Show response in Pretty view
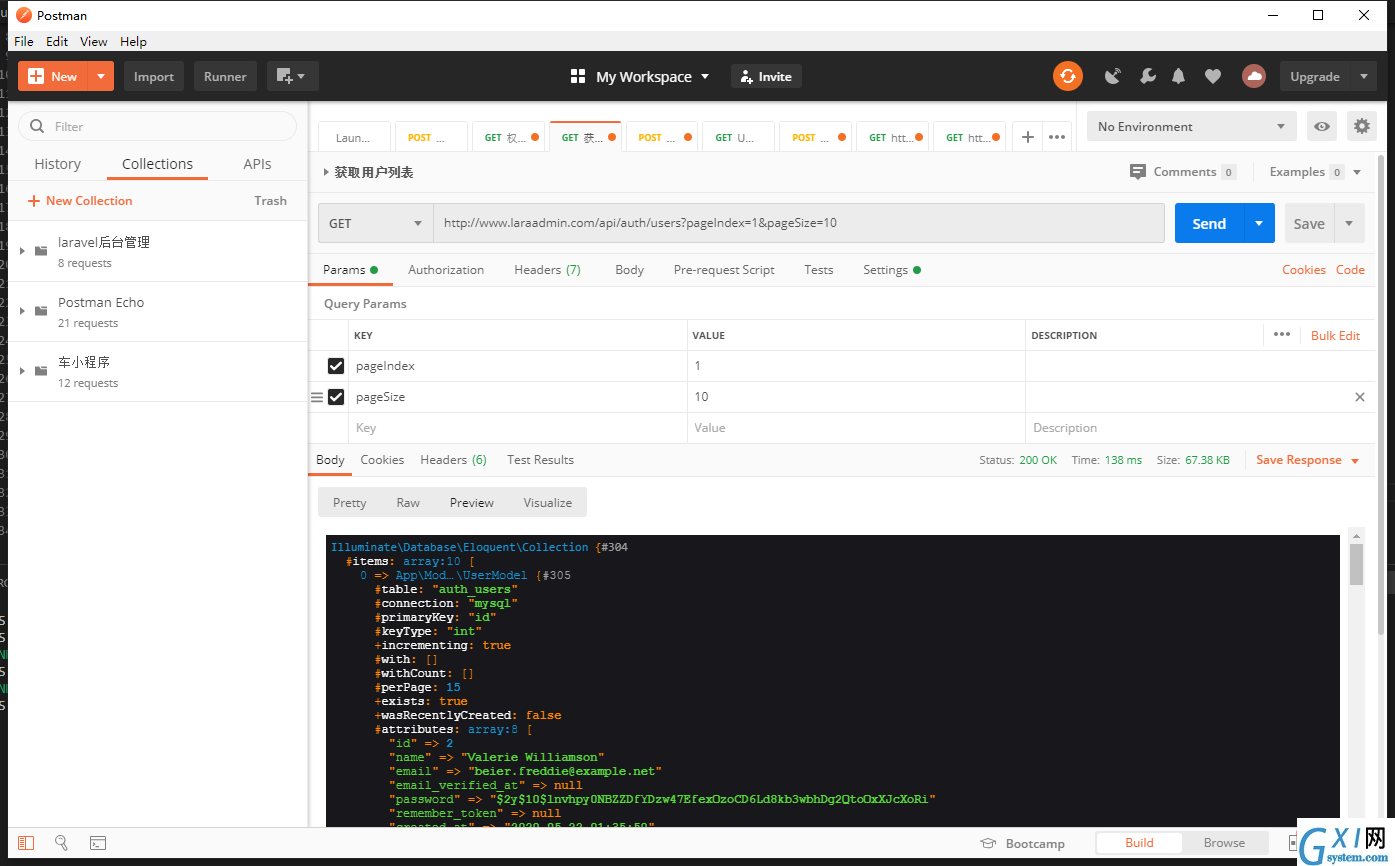Viewport: 1395px width, 866px height. pyautogui.click(x=350, y=502)
